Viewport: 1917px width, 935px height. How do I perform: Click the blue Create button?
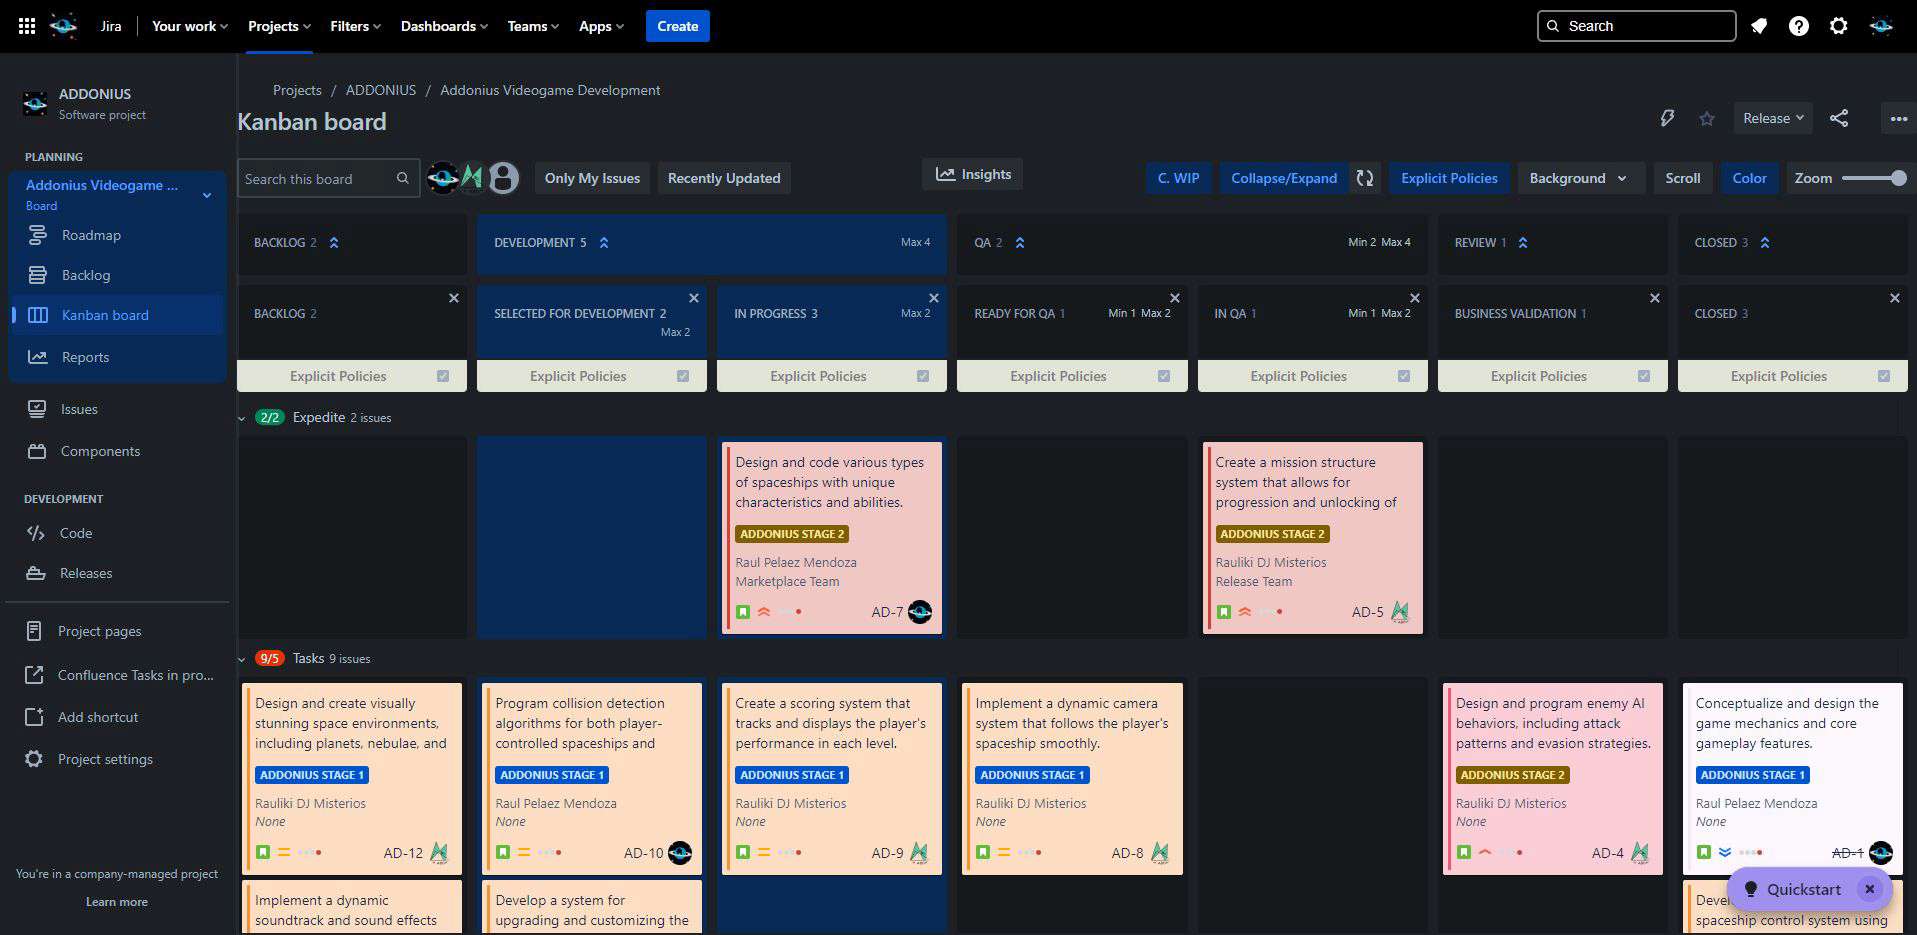coord(677,26)
